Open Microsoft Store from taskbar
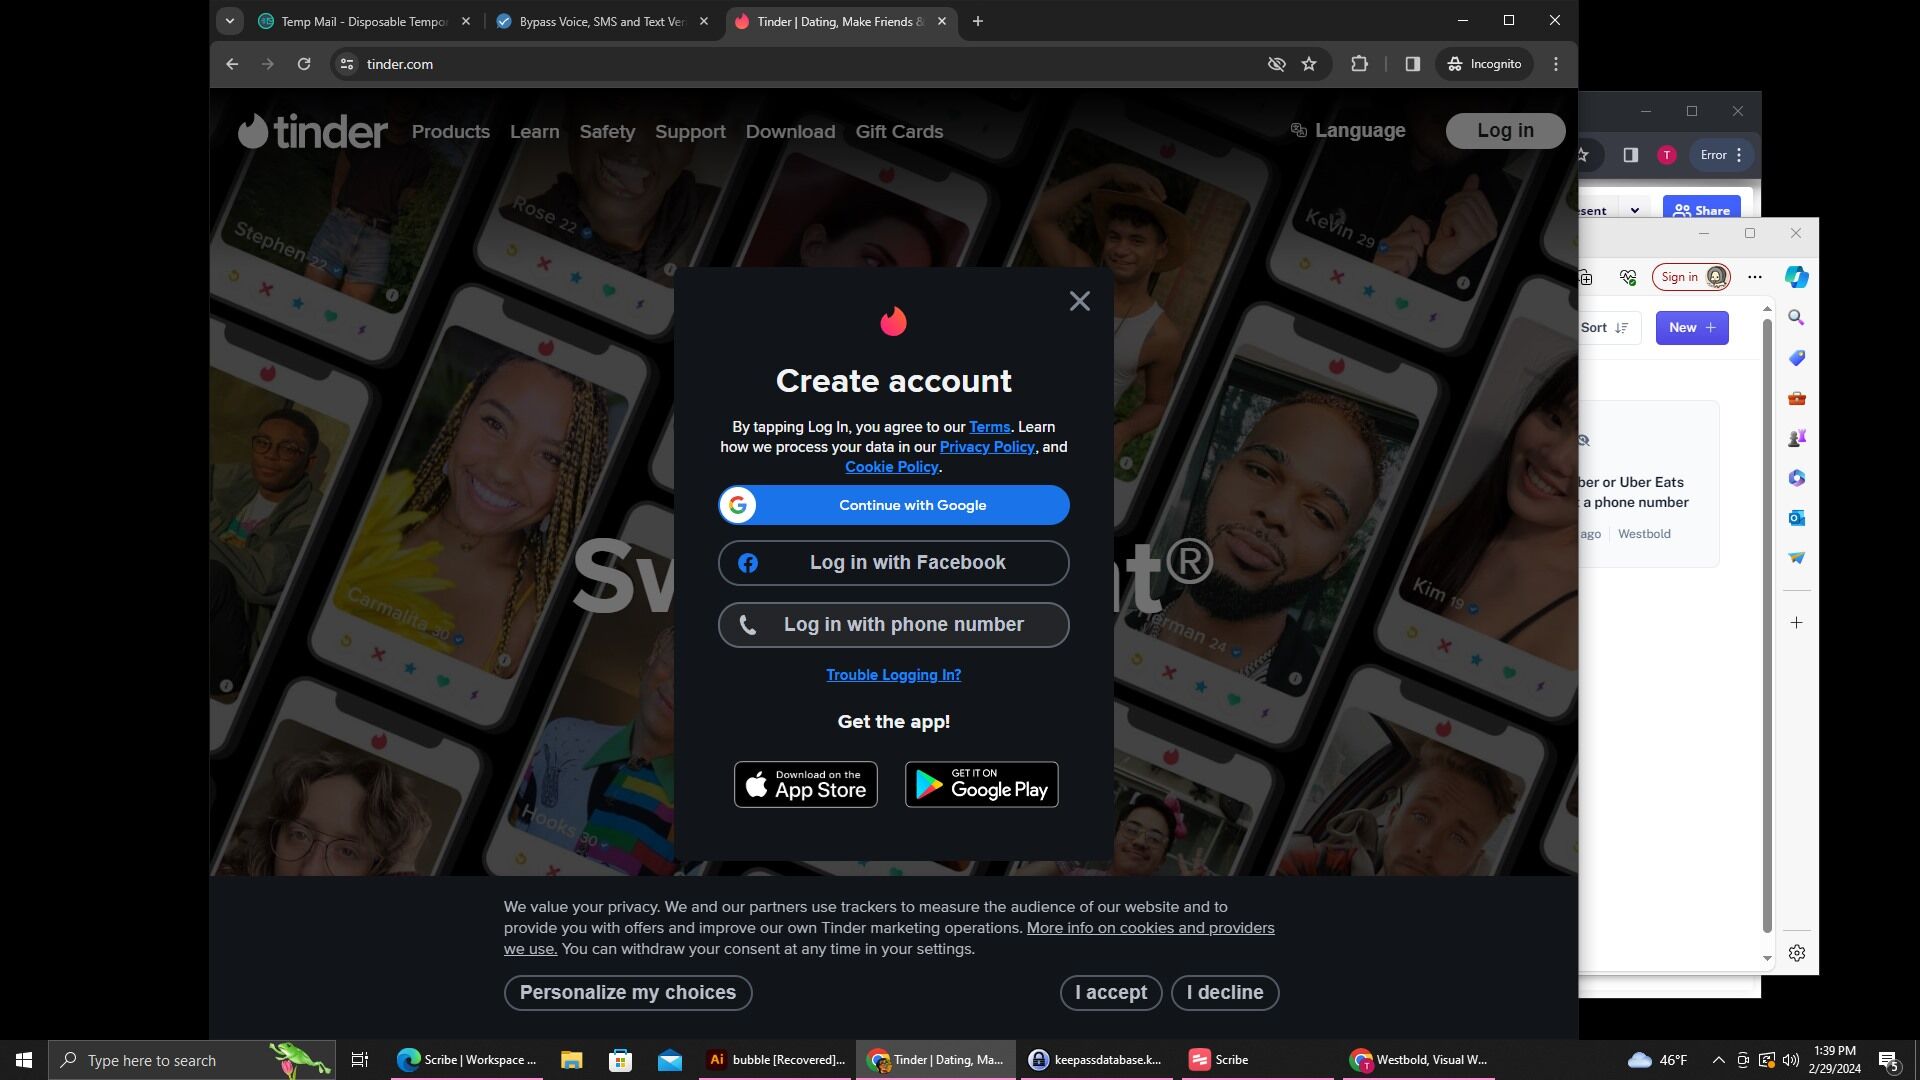This screenshot has width=1920, height=1080. point(620,1060)
